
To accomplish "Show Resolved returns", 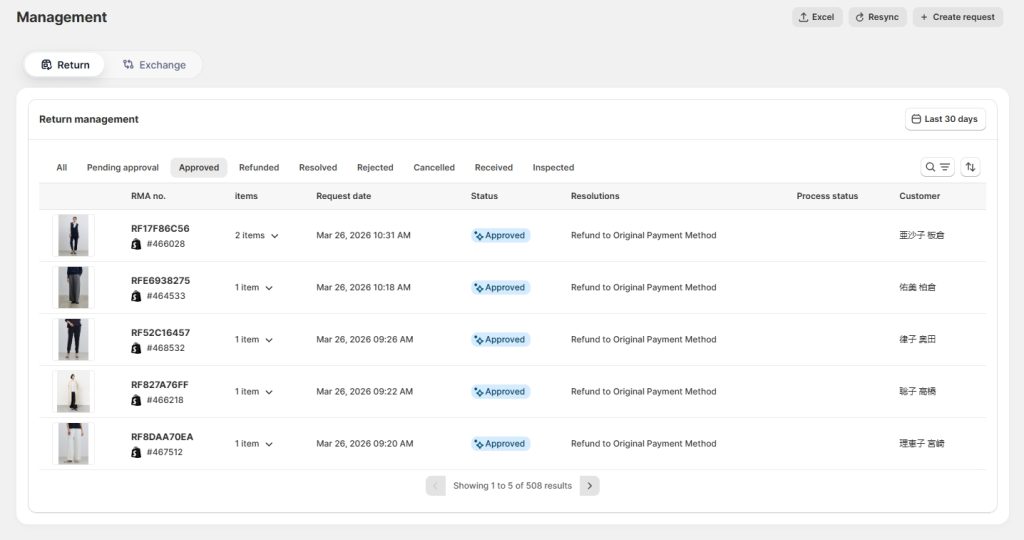I will tap(318, 168).
